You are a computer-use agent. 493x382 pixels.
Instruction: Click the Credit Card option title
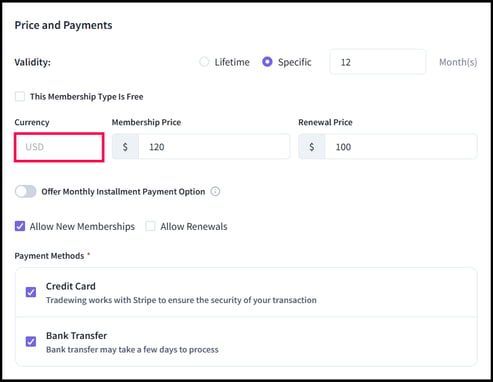click(71, 286)
